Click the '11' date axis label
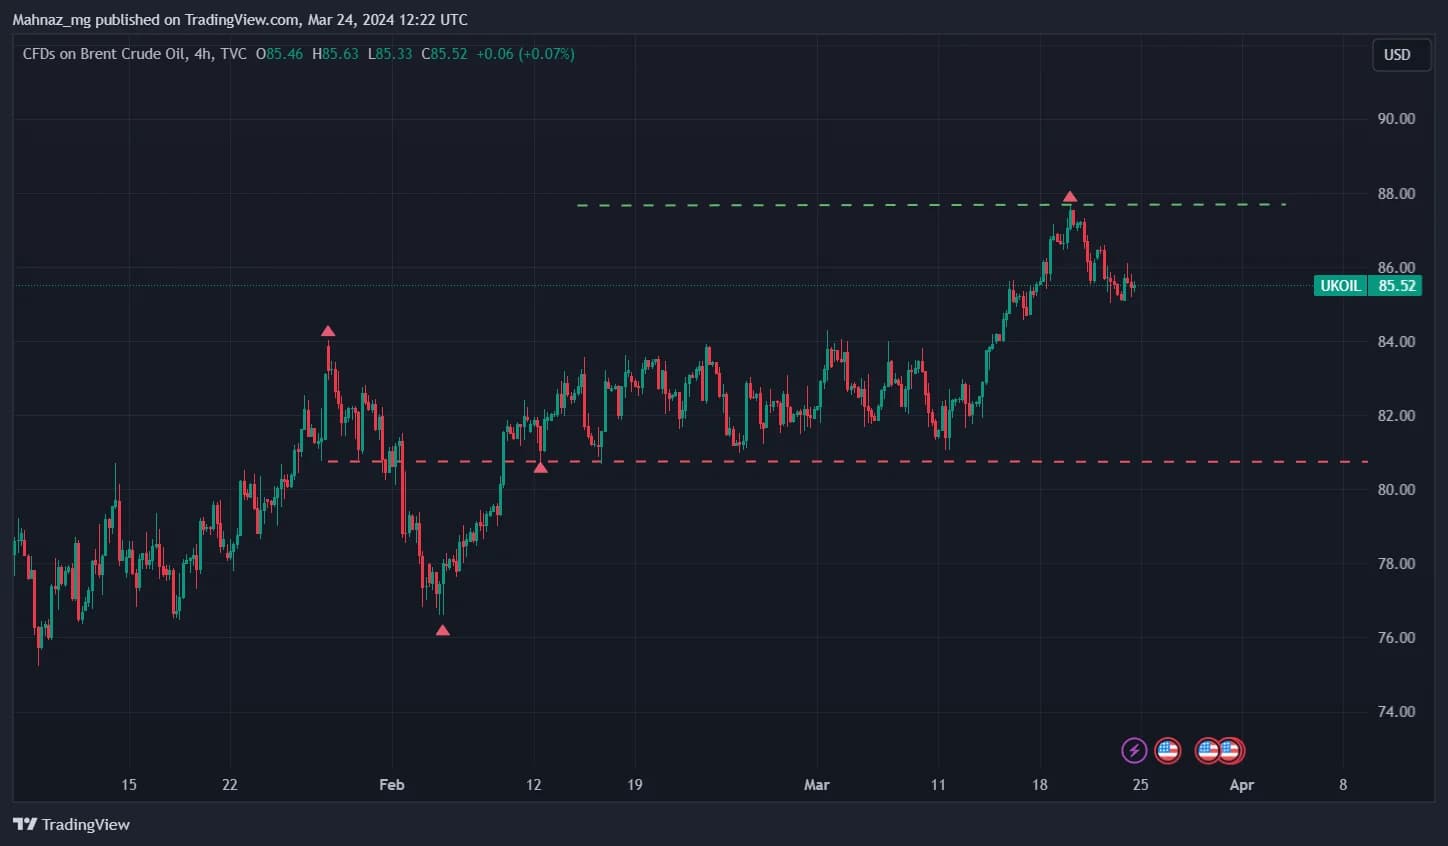 pos(938,785)
